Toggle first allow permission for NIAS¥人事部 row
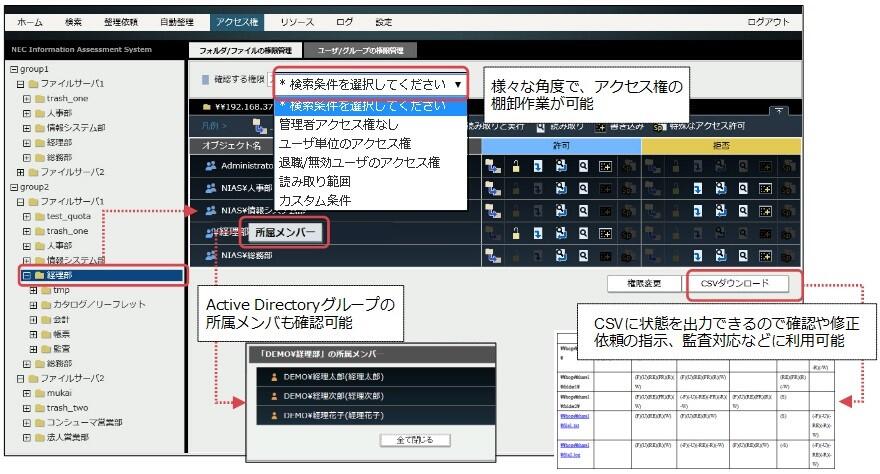The image size is (880, 474). click(x=493, y=188)
